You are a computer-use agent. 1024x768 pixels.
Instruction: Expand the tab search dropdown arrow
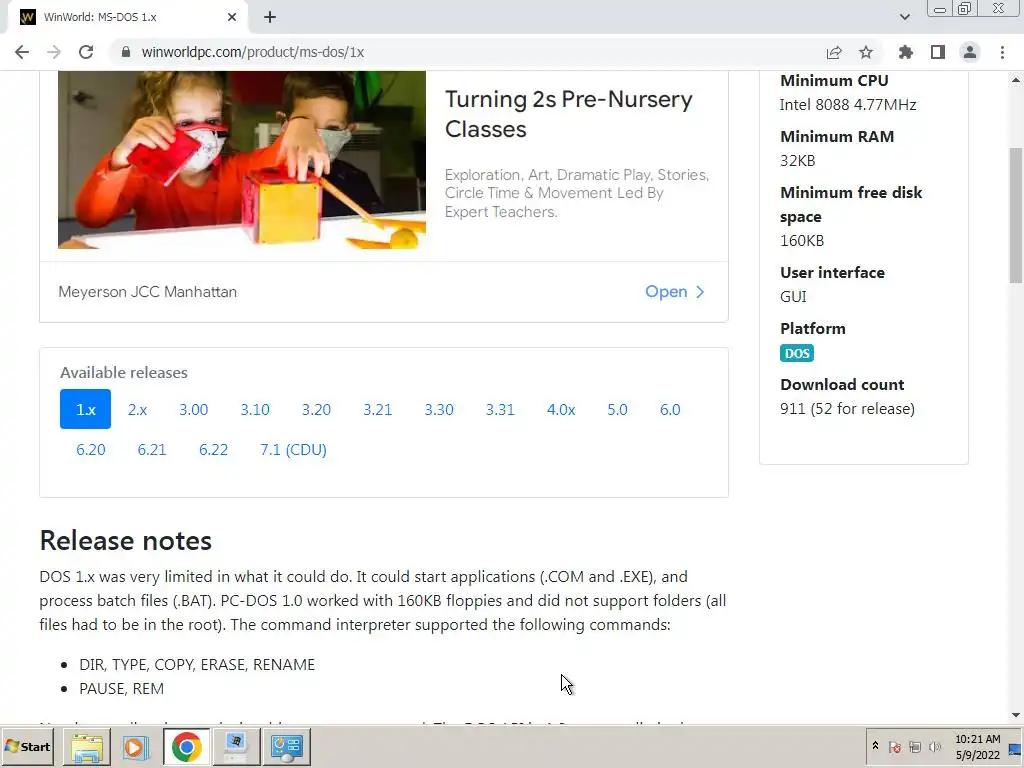tap(904, 17)
